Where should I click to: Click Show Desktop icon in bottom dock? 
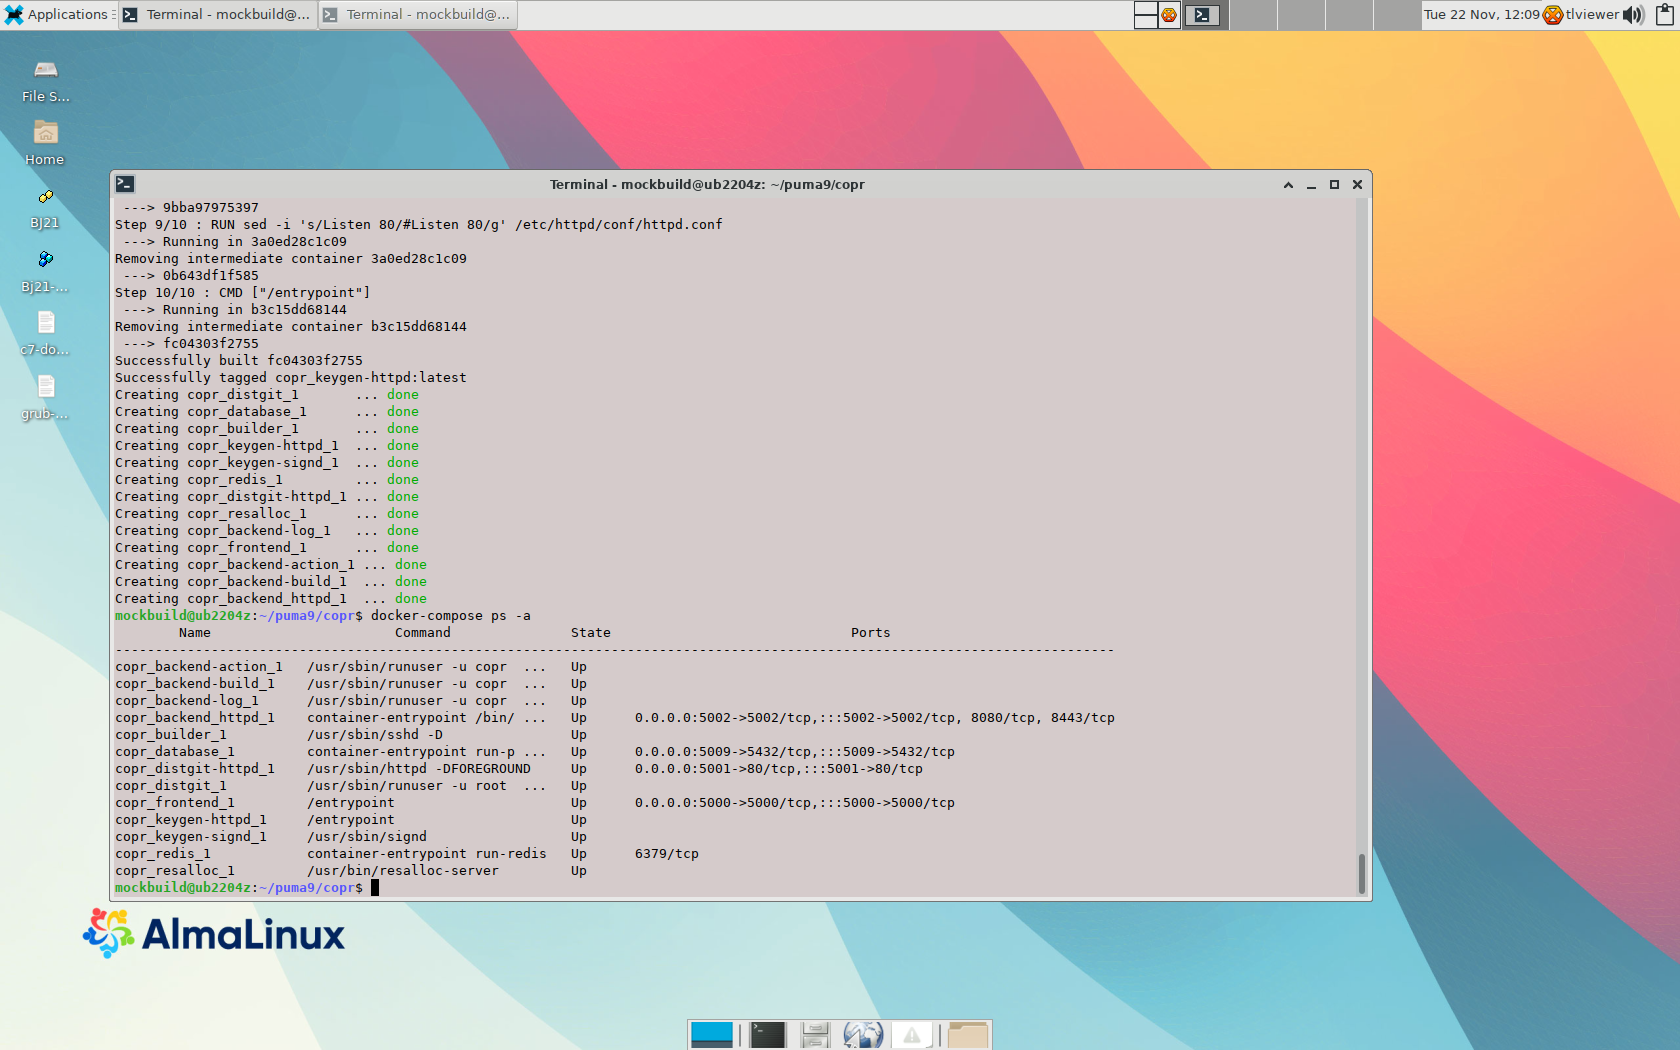click(712, 1034)
